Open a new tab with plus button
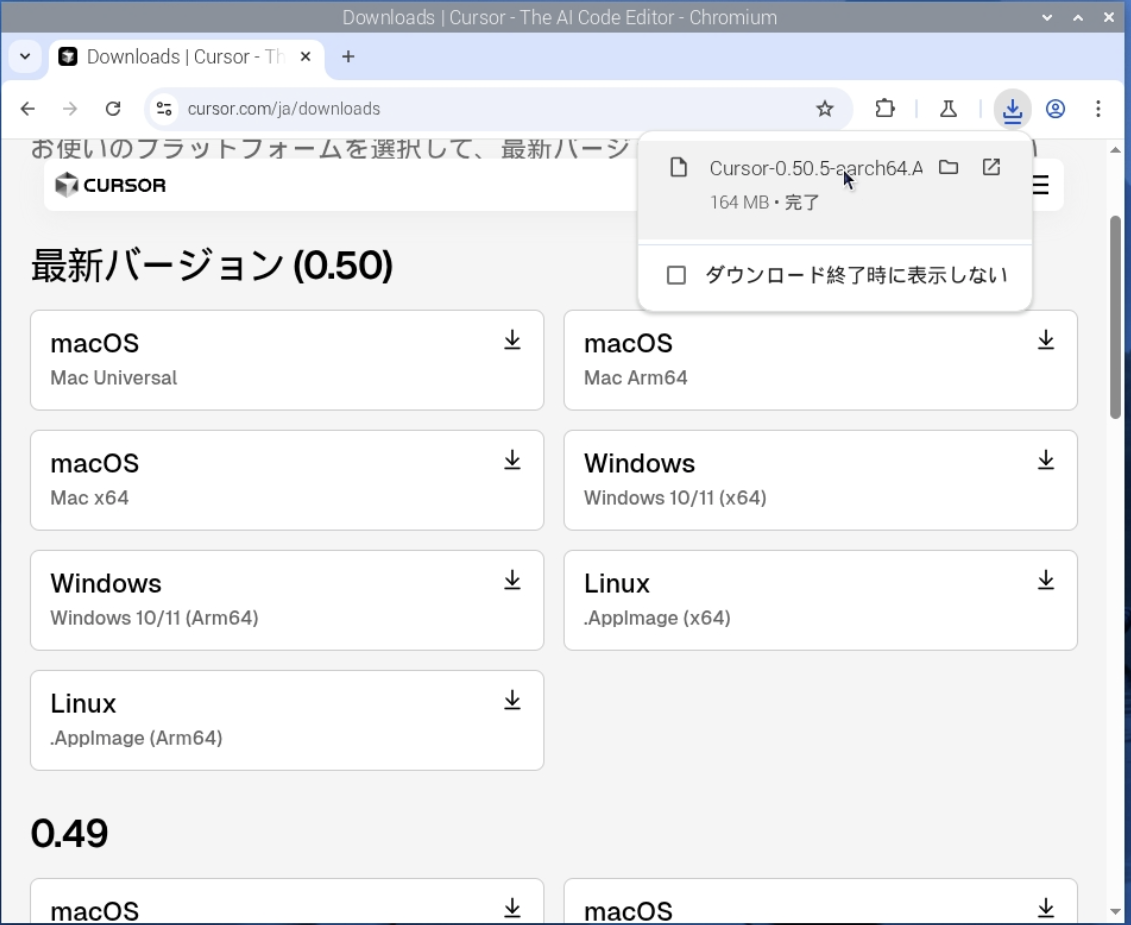This screenshot has width=1131, height=925. point(348,56)
